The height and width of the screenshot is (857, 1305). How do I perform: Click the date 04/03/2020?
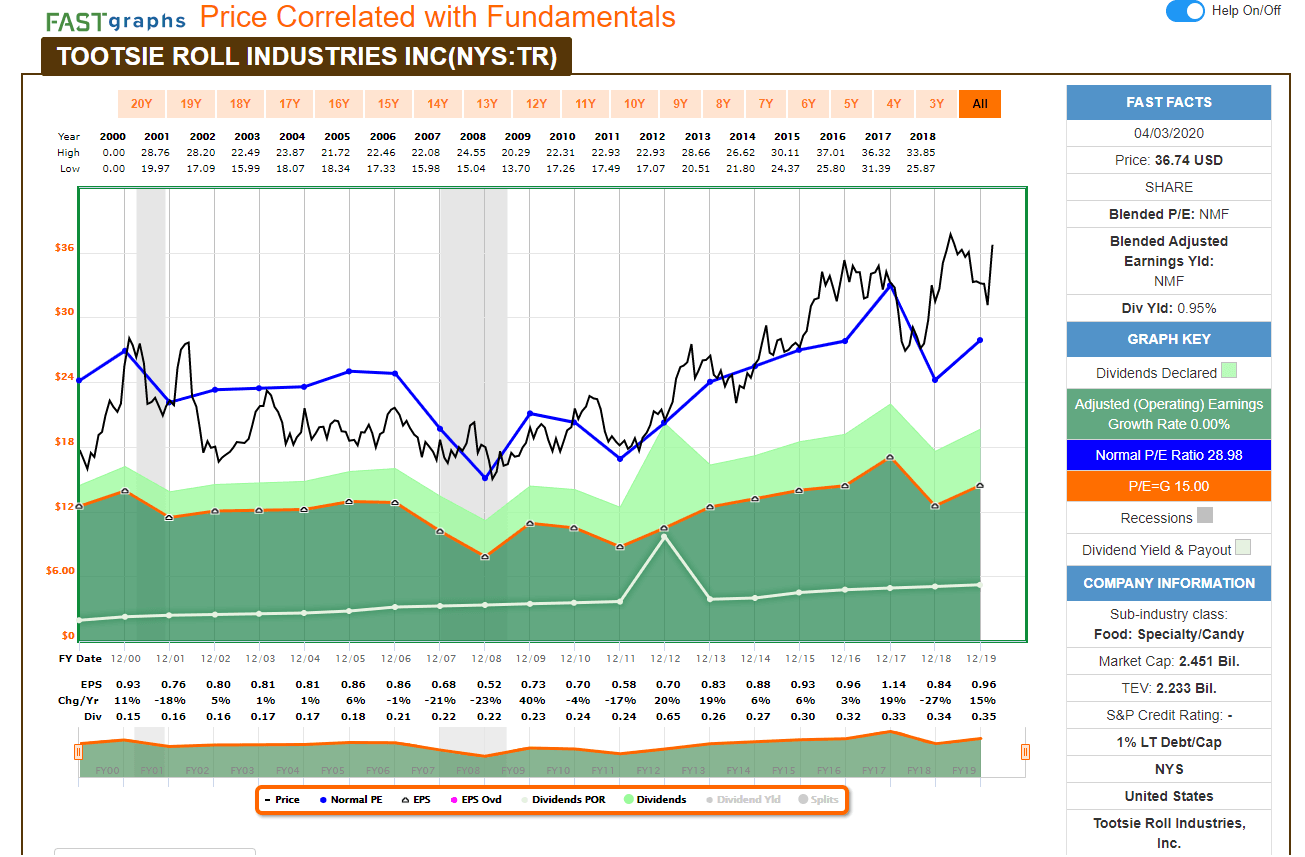pos(1169,134)
